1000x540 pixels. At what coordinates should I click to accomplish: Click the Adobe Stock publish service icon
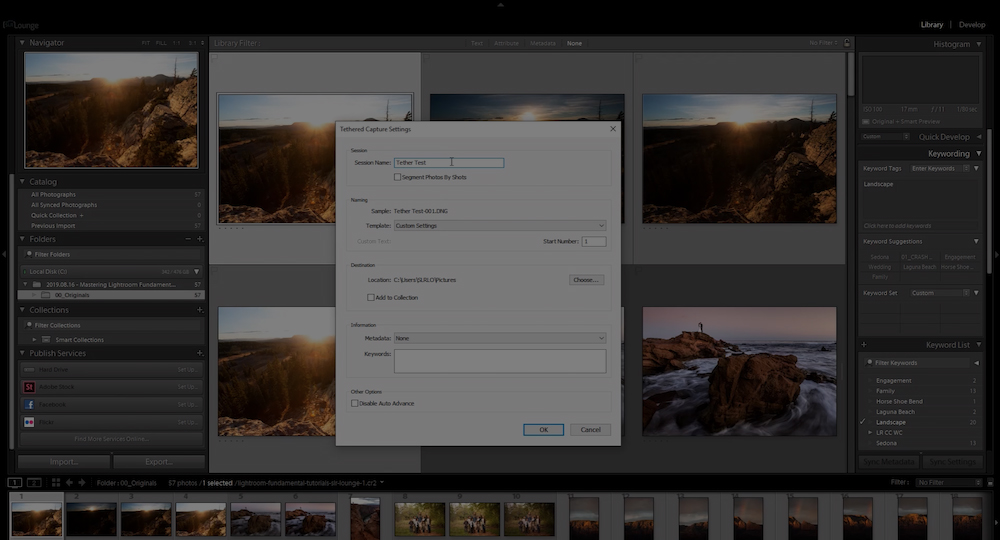tap(29, 387)
